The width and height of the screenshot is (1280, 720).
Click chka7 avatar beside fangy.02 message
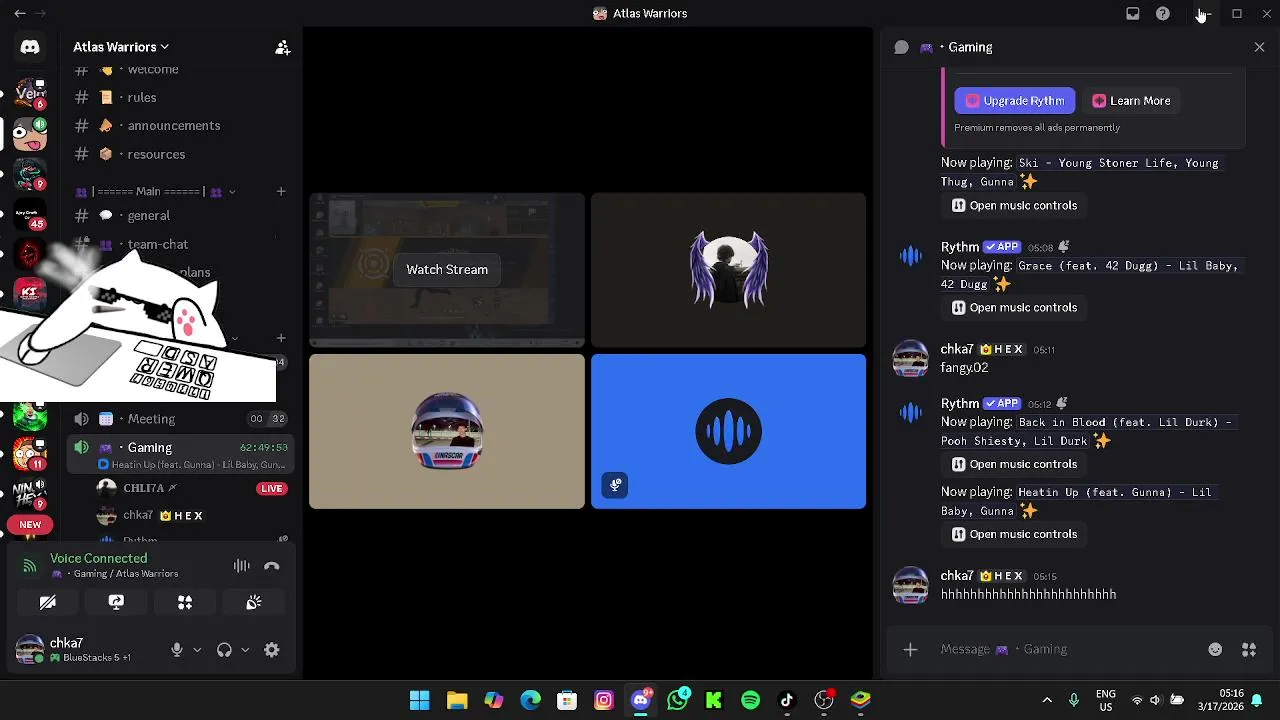pos(910,358)
